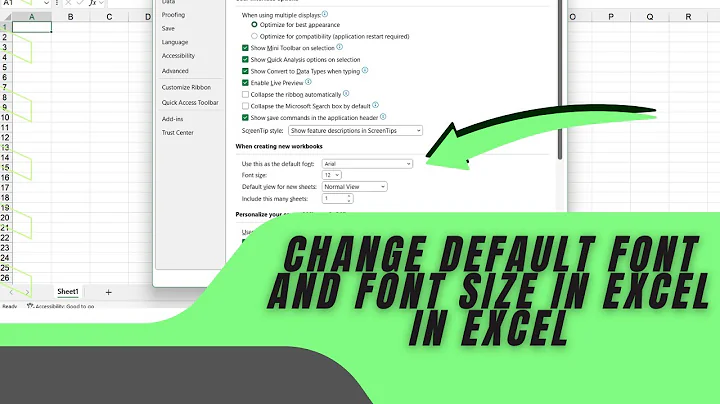Viewport: 720px width, 404px height.
Task: Select column B header
Action: (x=70, y=17)
